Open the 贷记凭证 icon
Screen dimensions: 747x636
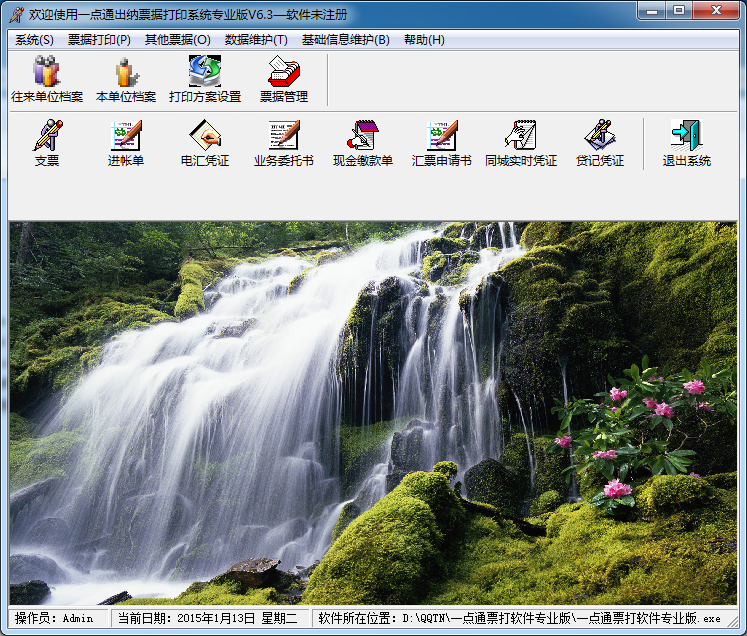[x=599, y=142]
